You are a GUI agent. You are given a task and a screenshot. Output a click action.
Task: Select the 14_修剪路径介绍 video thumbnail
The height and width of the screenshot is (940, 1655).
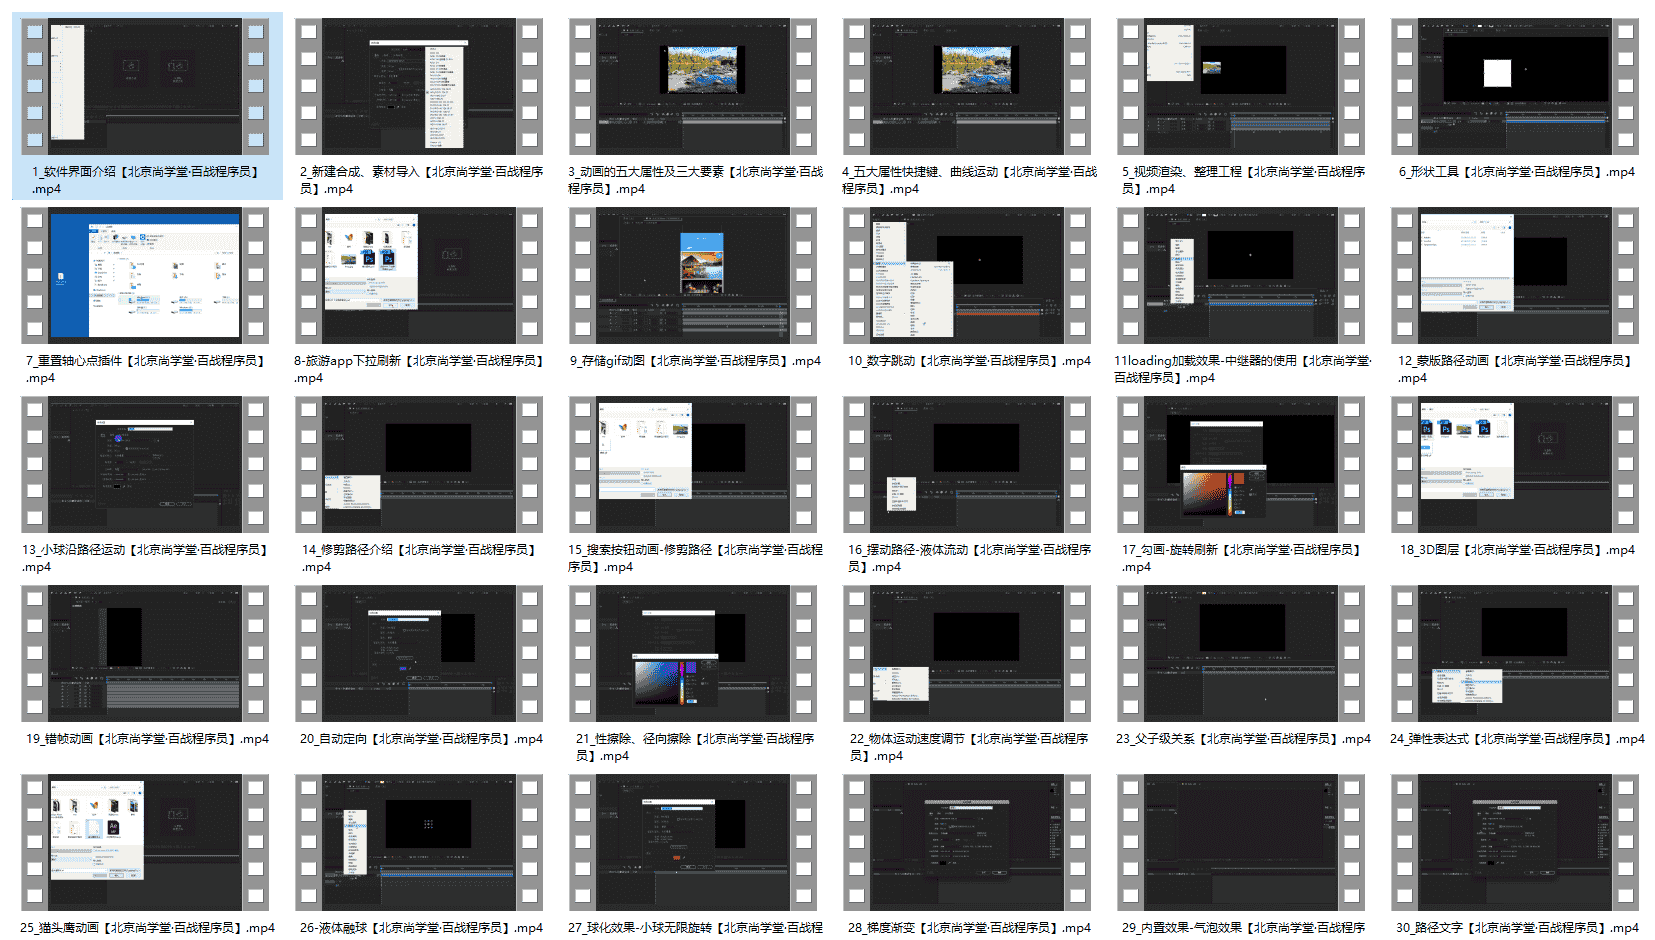(x=419, y=464)
